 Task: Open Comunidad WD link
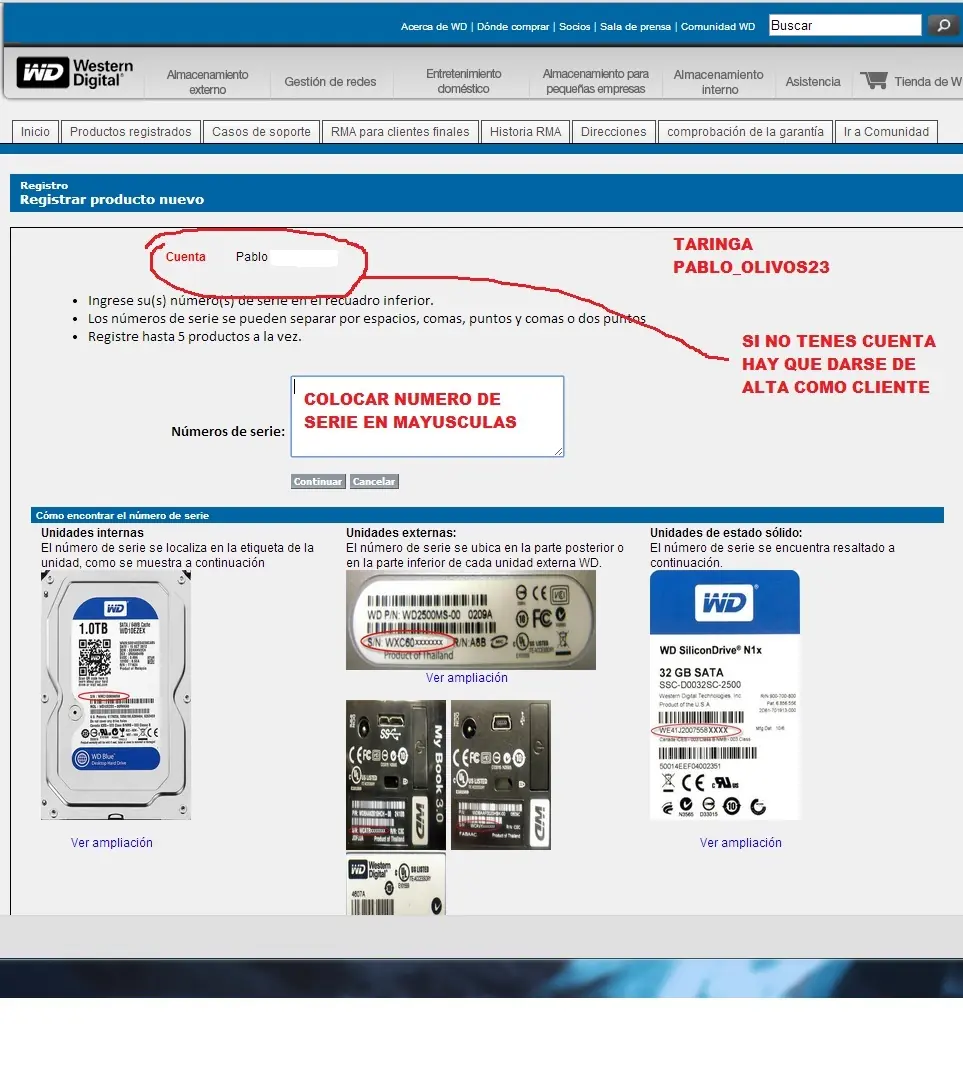[718, 26]
